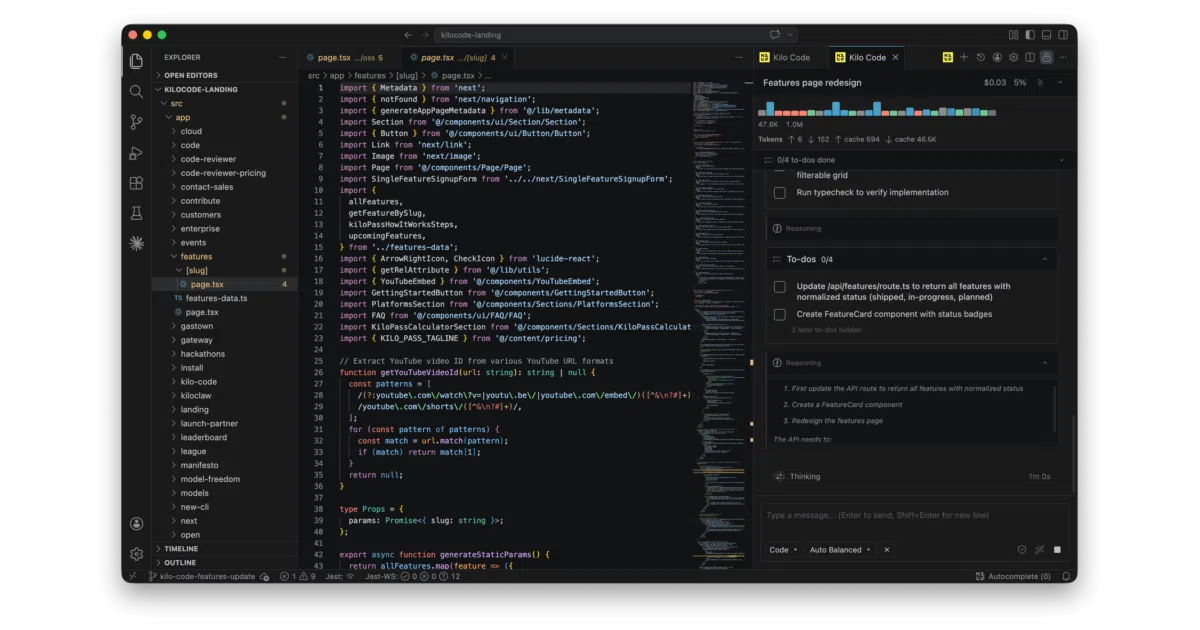Click the condense context icon beside 5%
Screen dimensions: 1200x630
coord(1040,82)
